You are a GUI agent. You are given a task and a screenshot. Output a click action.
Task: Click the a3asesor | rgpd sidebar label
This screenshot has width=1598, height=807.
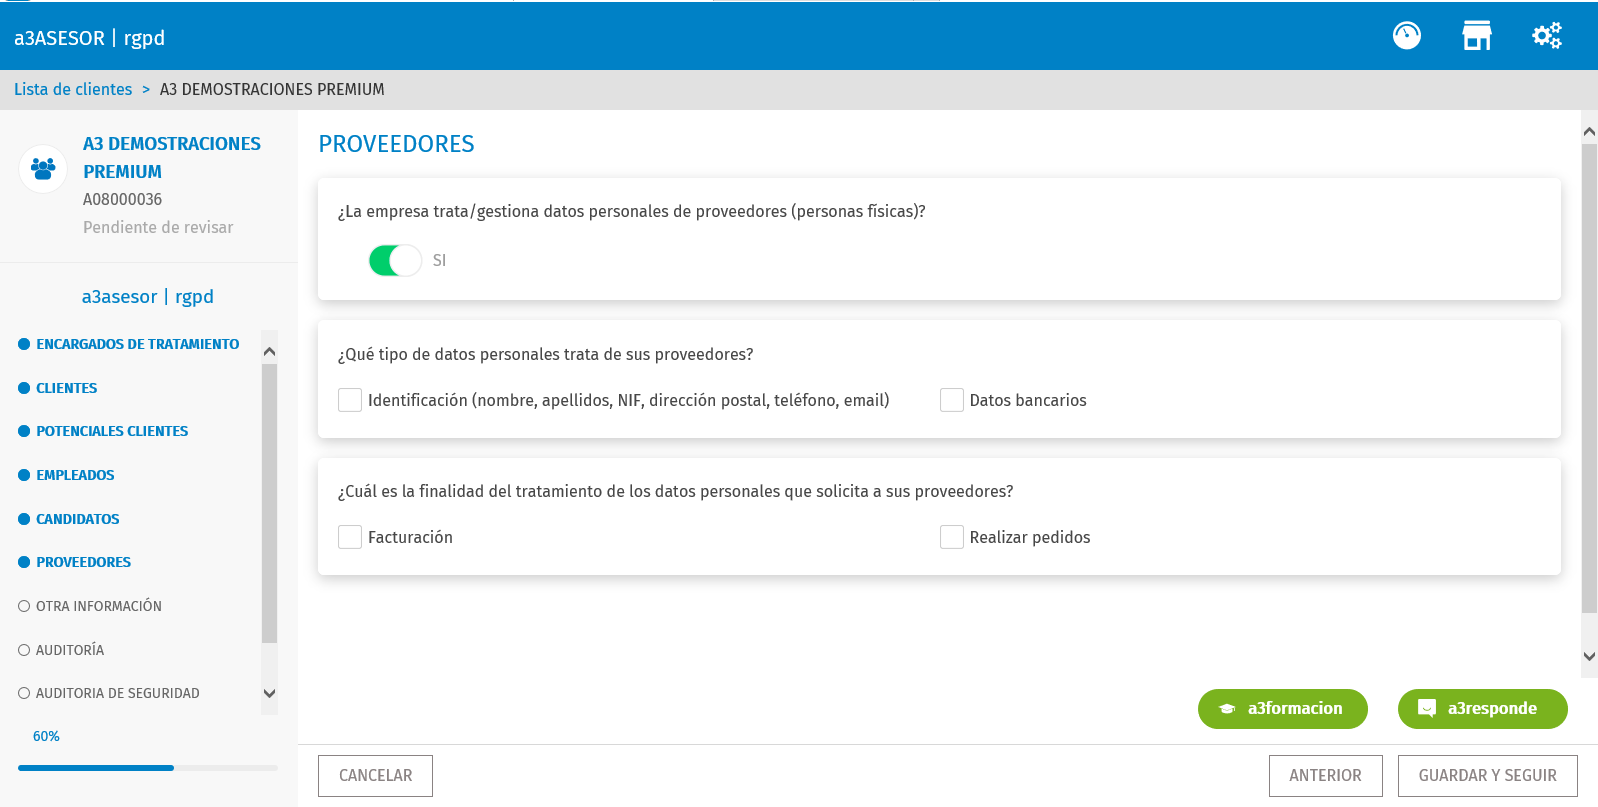pos(148,297)
